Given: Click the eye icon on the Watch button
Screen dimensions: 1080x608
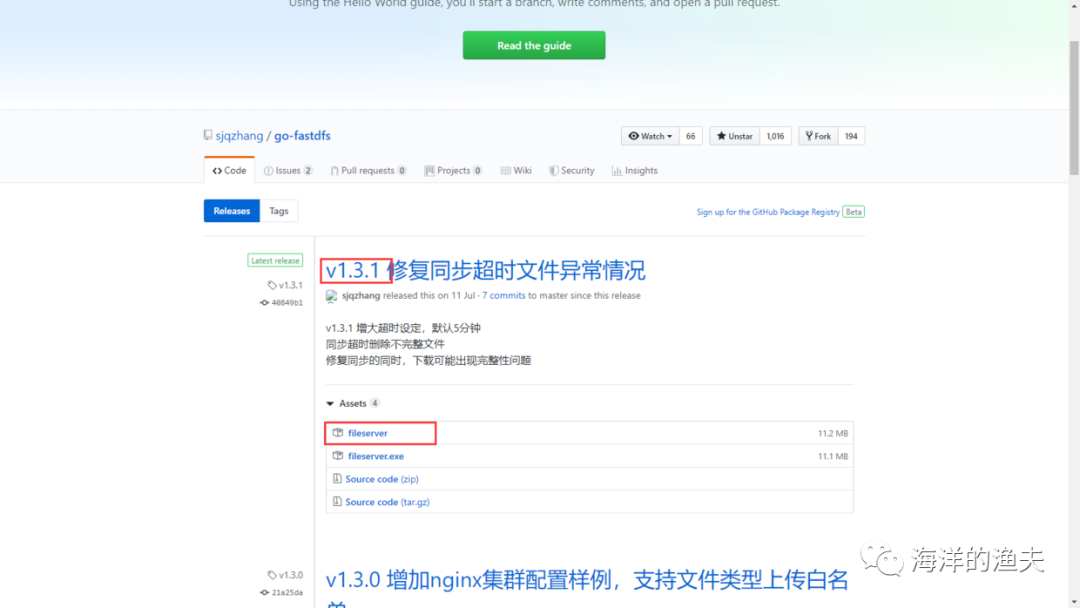Looking at the screenshot, I should [x=634, y=136].
